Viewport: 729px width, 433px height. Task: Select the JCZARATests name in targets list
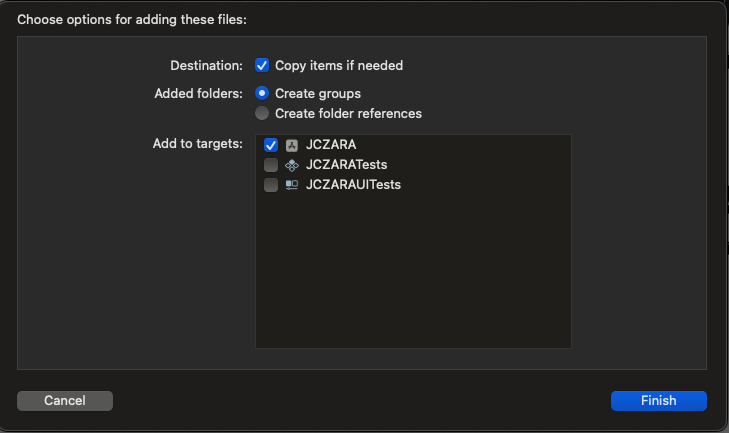coord(346,165)
